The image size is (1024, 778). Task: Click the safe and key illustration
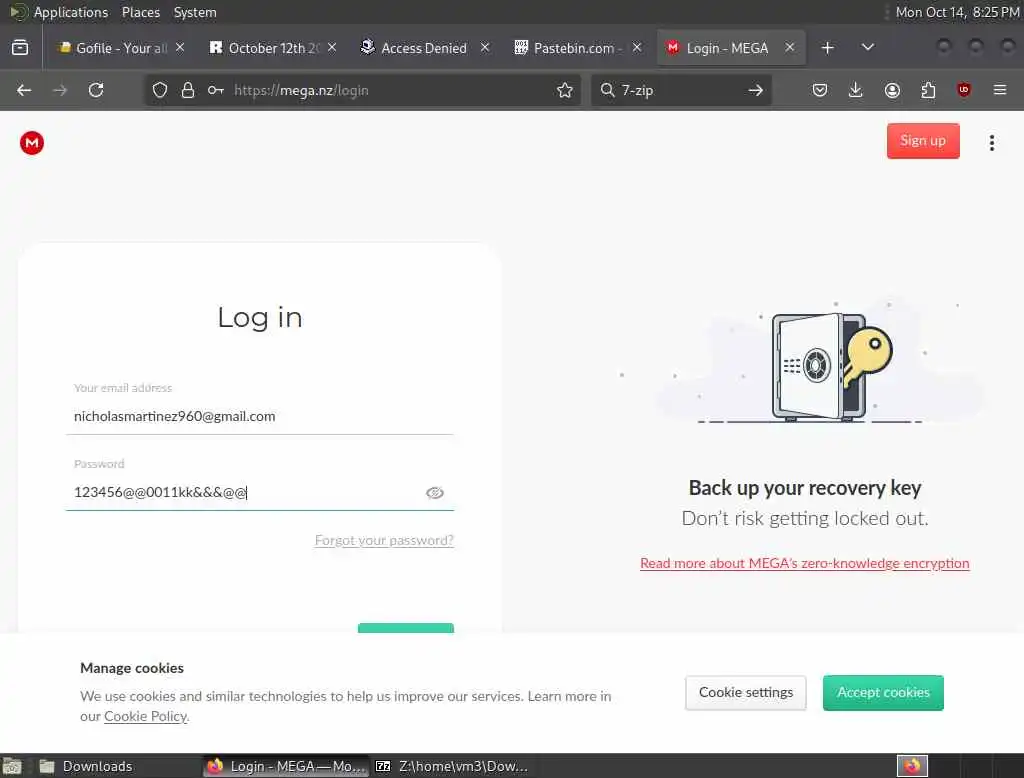point(831,366)
